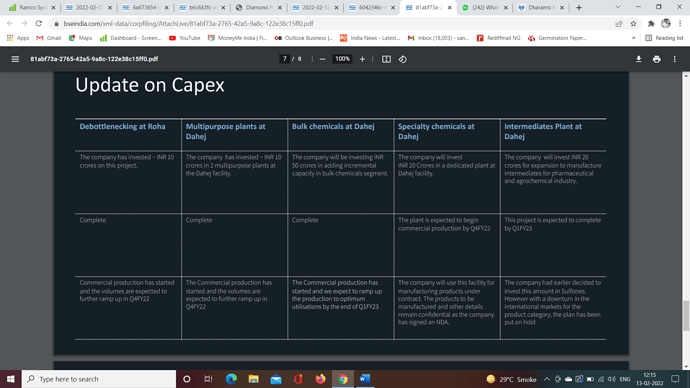Rotate the PDF counterclockwise
690x388 pixels.
[x=403, y=59]
